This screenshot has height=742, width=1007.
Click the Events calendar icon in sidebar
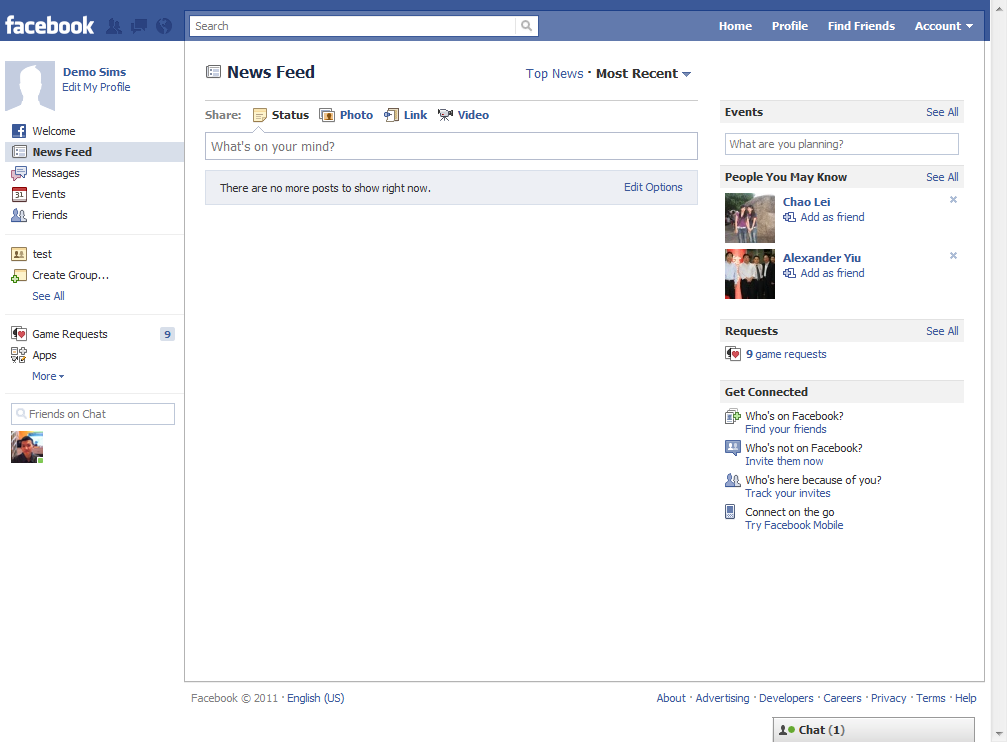[19, 195]
